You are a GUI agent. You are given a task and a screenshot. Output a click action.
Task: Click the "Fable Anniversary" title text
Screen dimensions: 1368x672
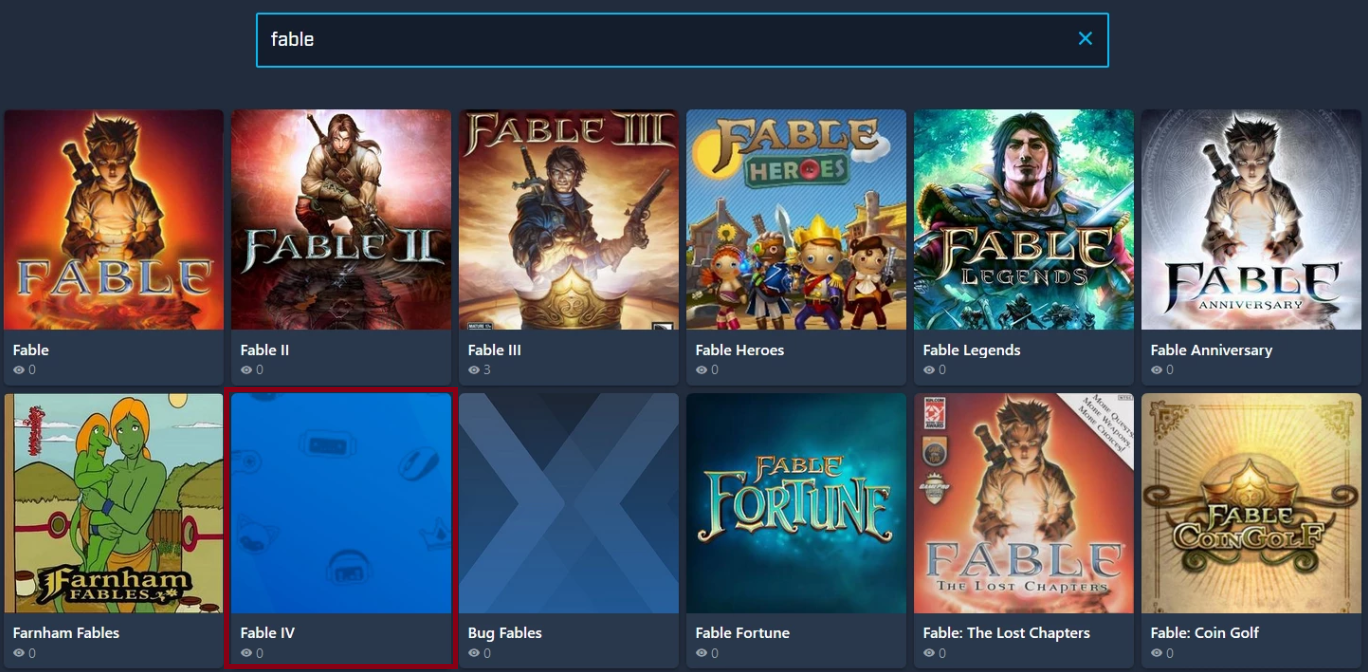pyautogui.click(x=1212, y=350)
